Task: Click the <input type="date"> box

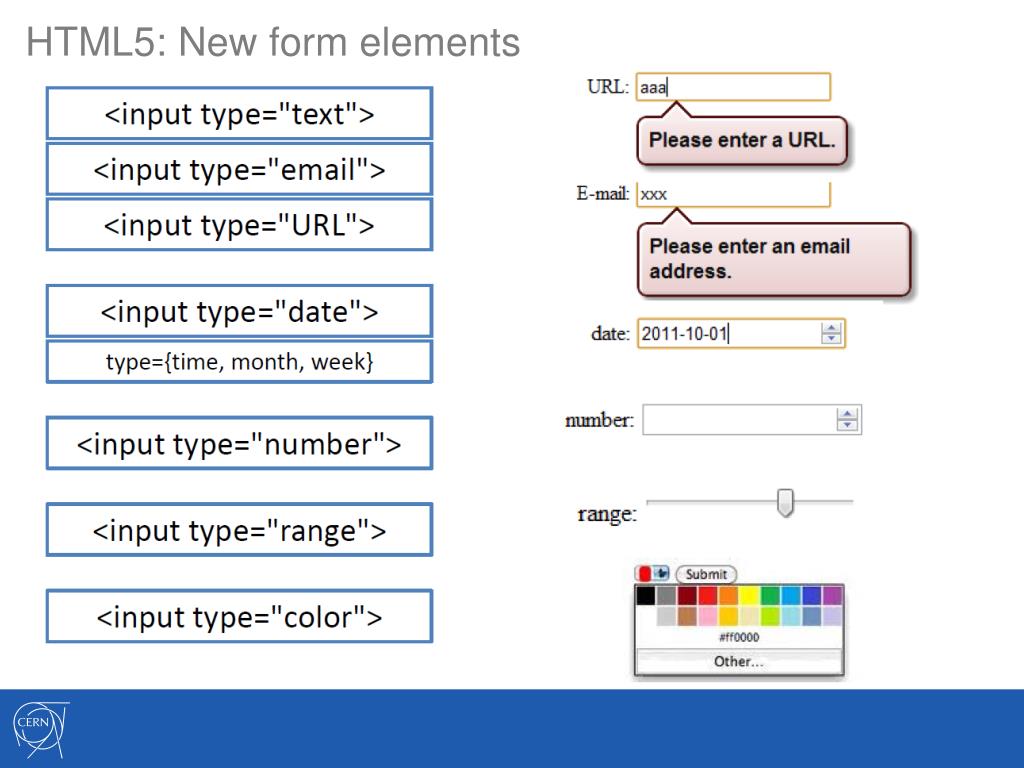Action: pyautogui.click(x=239, y=311)
